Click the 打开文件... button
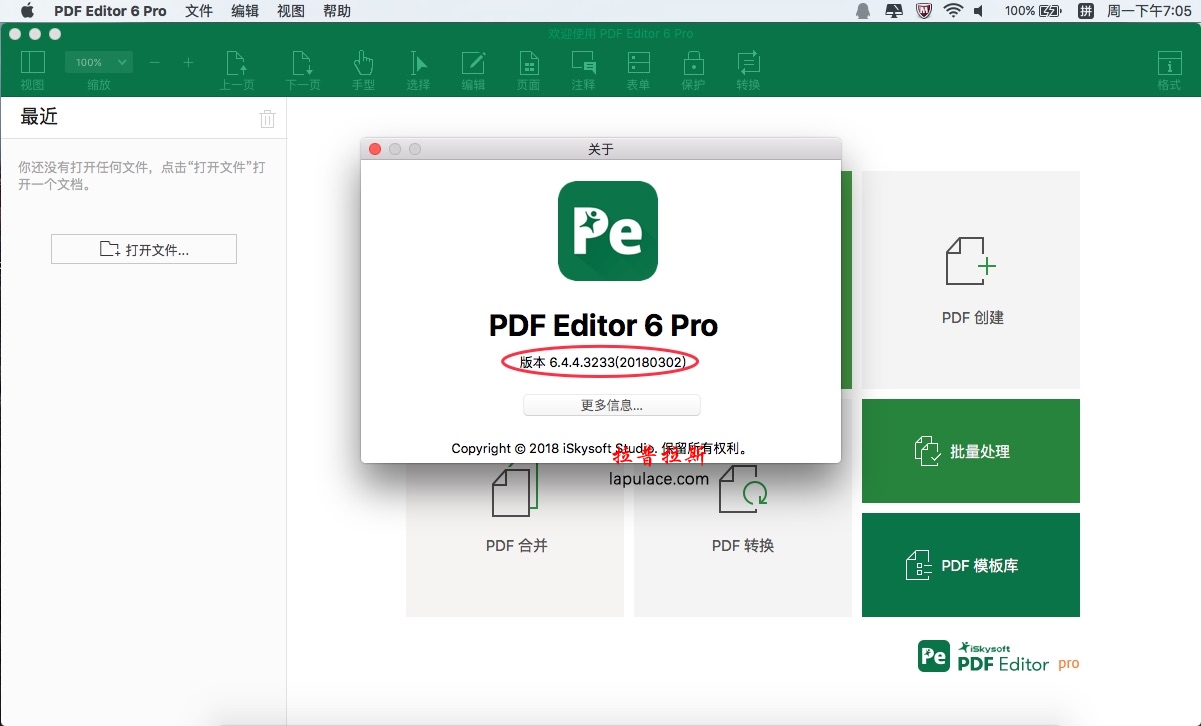The width and height of the screenshot is (1201, 726). 144,249
